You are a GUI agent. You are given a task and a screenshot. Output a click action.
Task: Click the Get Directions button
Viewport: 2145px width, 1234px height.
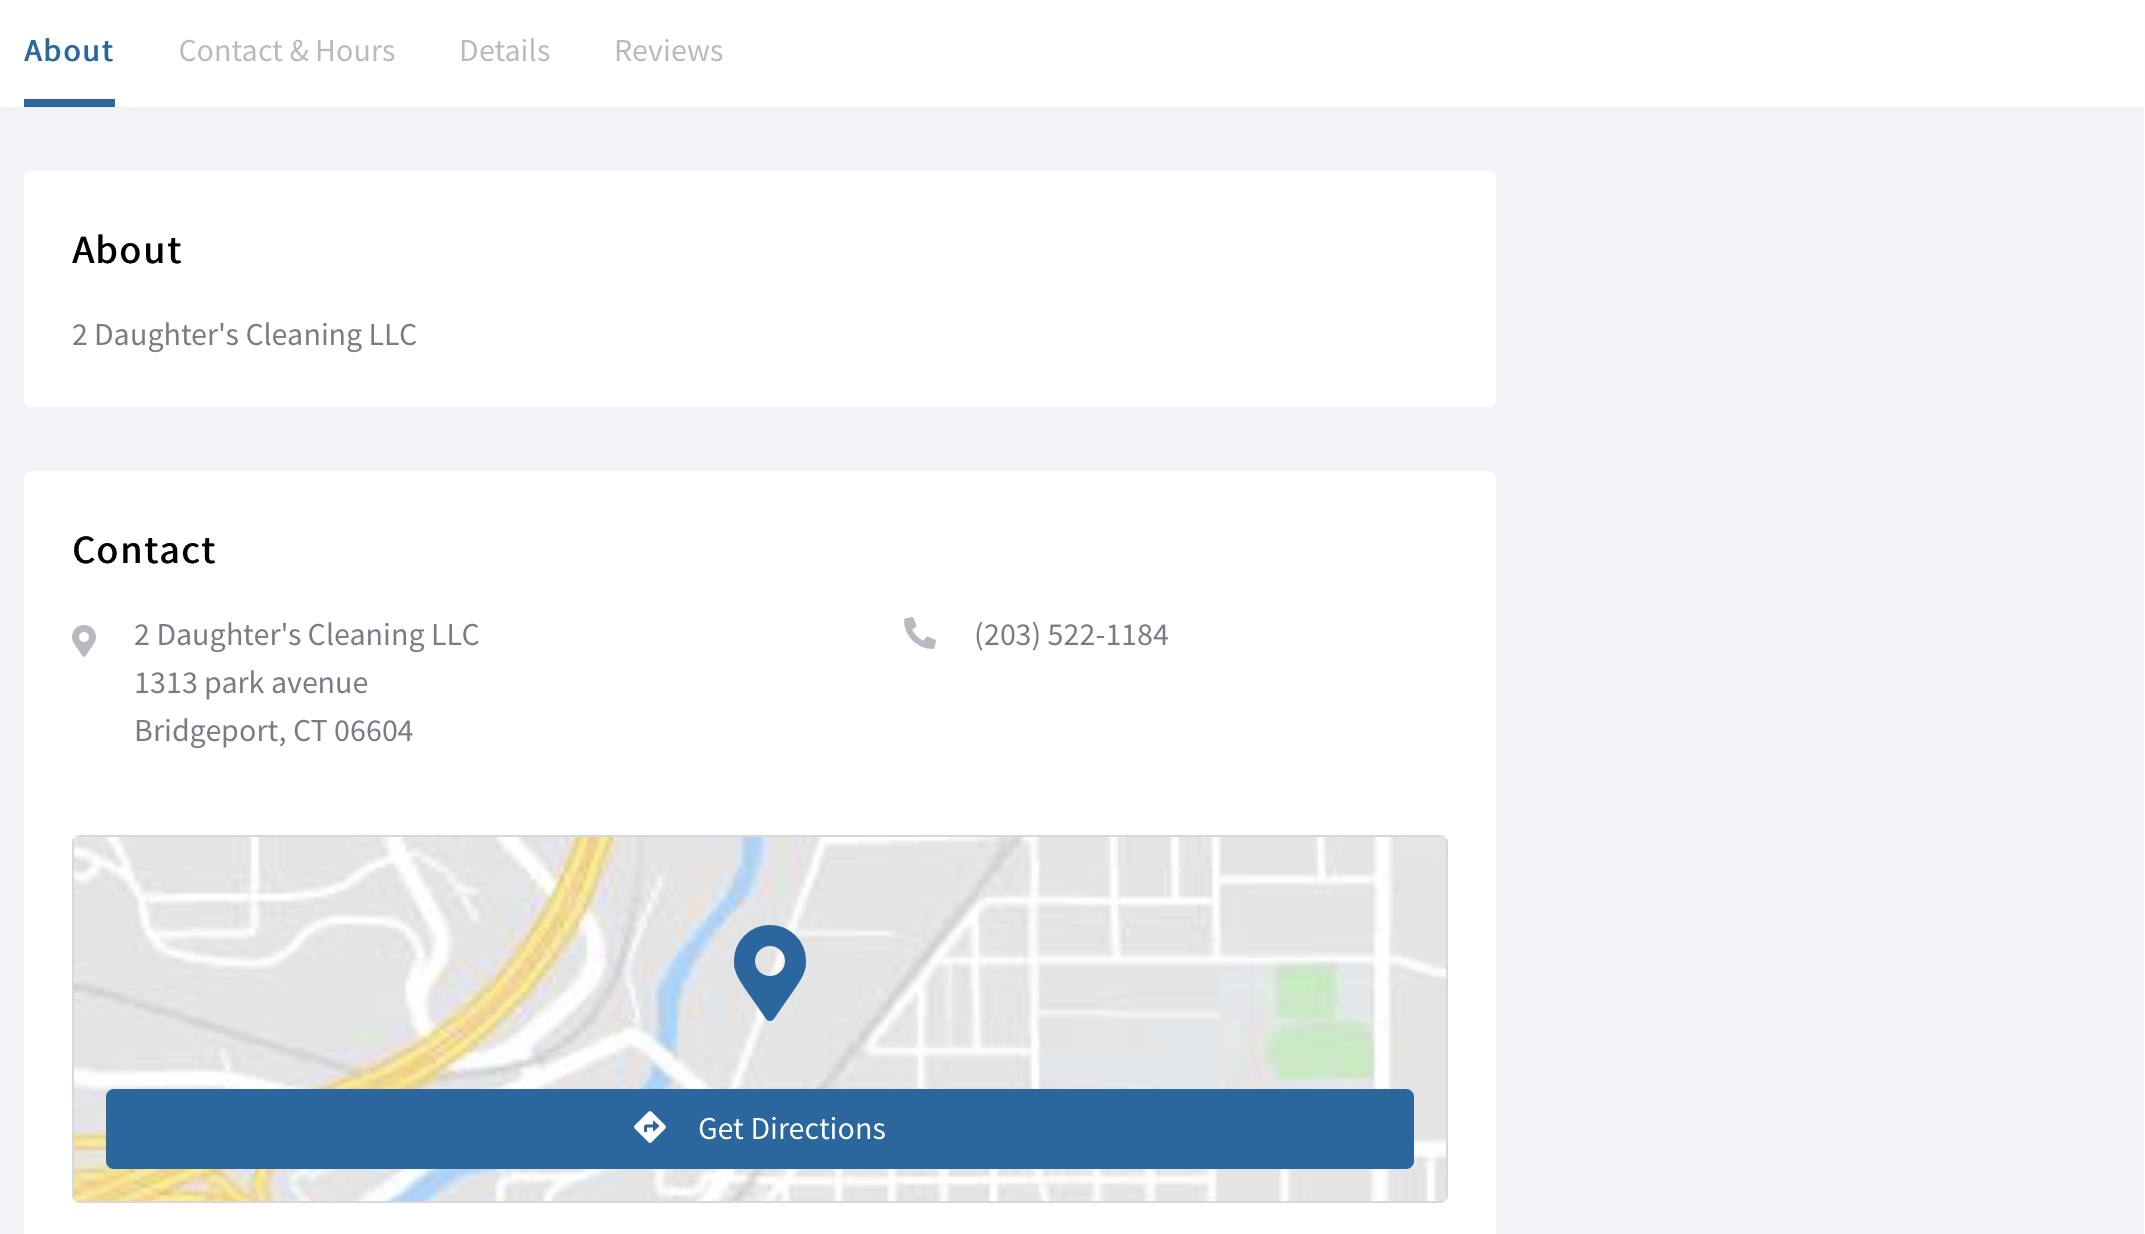(760, 1129)
